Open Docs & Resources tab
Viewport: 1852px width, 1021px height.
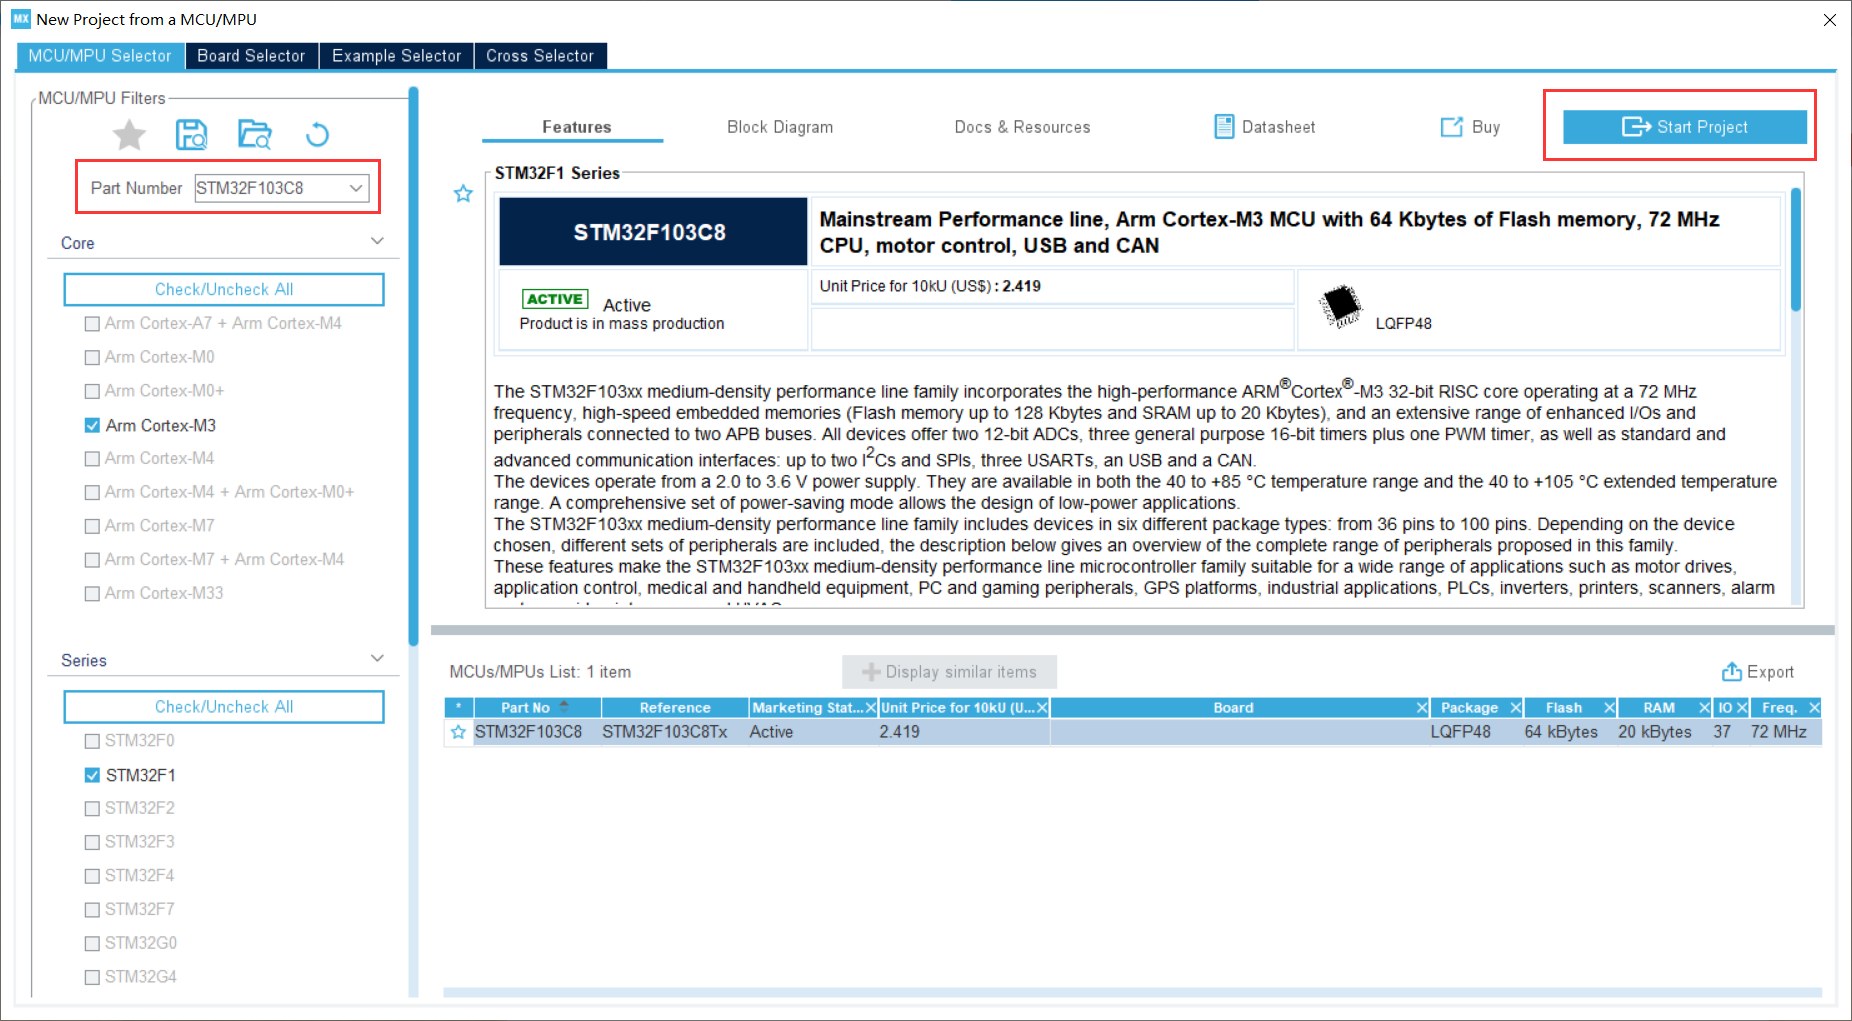(x=1022, y=127)
